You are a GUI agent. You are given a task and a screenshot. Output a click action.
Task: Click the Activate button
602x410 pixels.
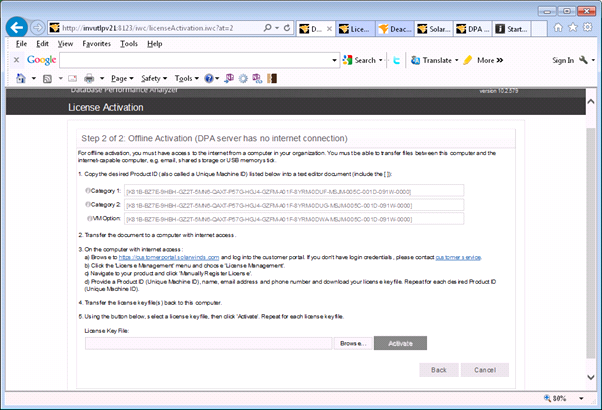pos(400,343)
